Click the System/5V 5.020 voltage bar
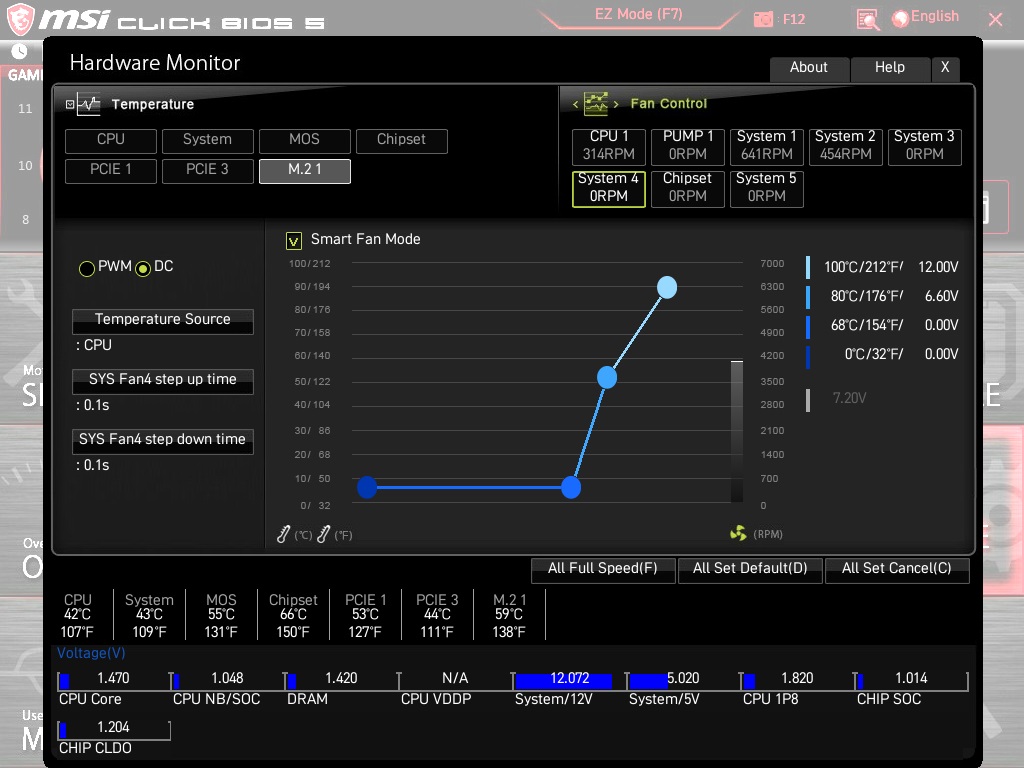The width and height of the screenshot is (1024, 768). point(683,680)
